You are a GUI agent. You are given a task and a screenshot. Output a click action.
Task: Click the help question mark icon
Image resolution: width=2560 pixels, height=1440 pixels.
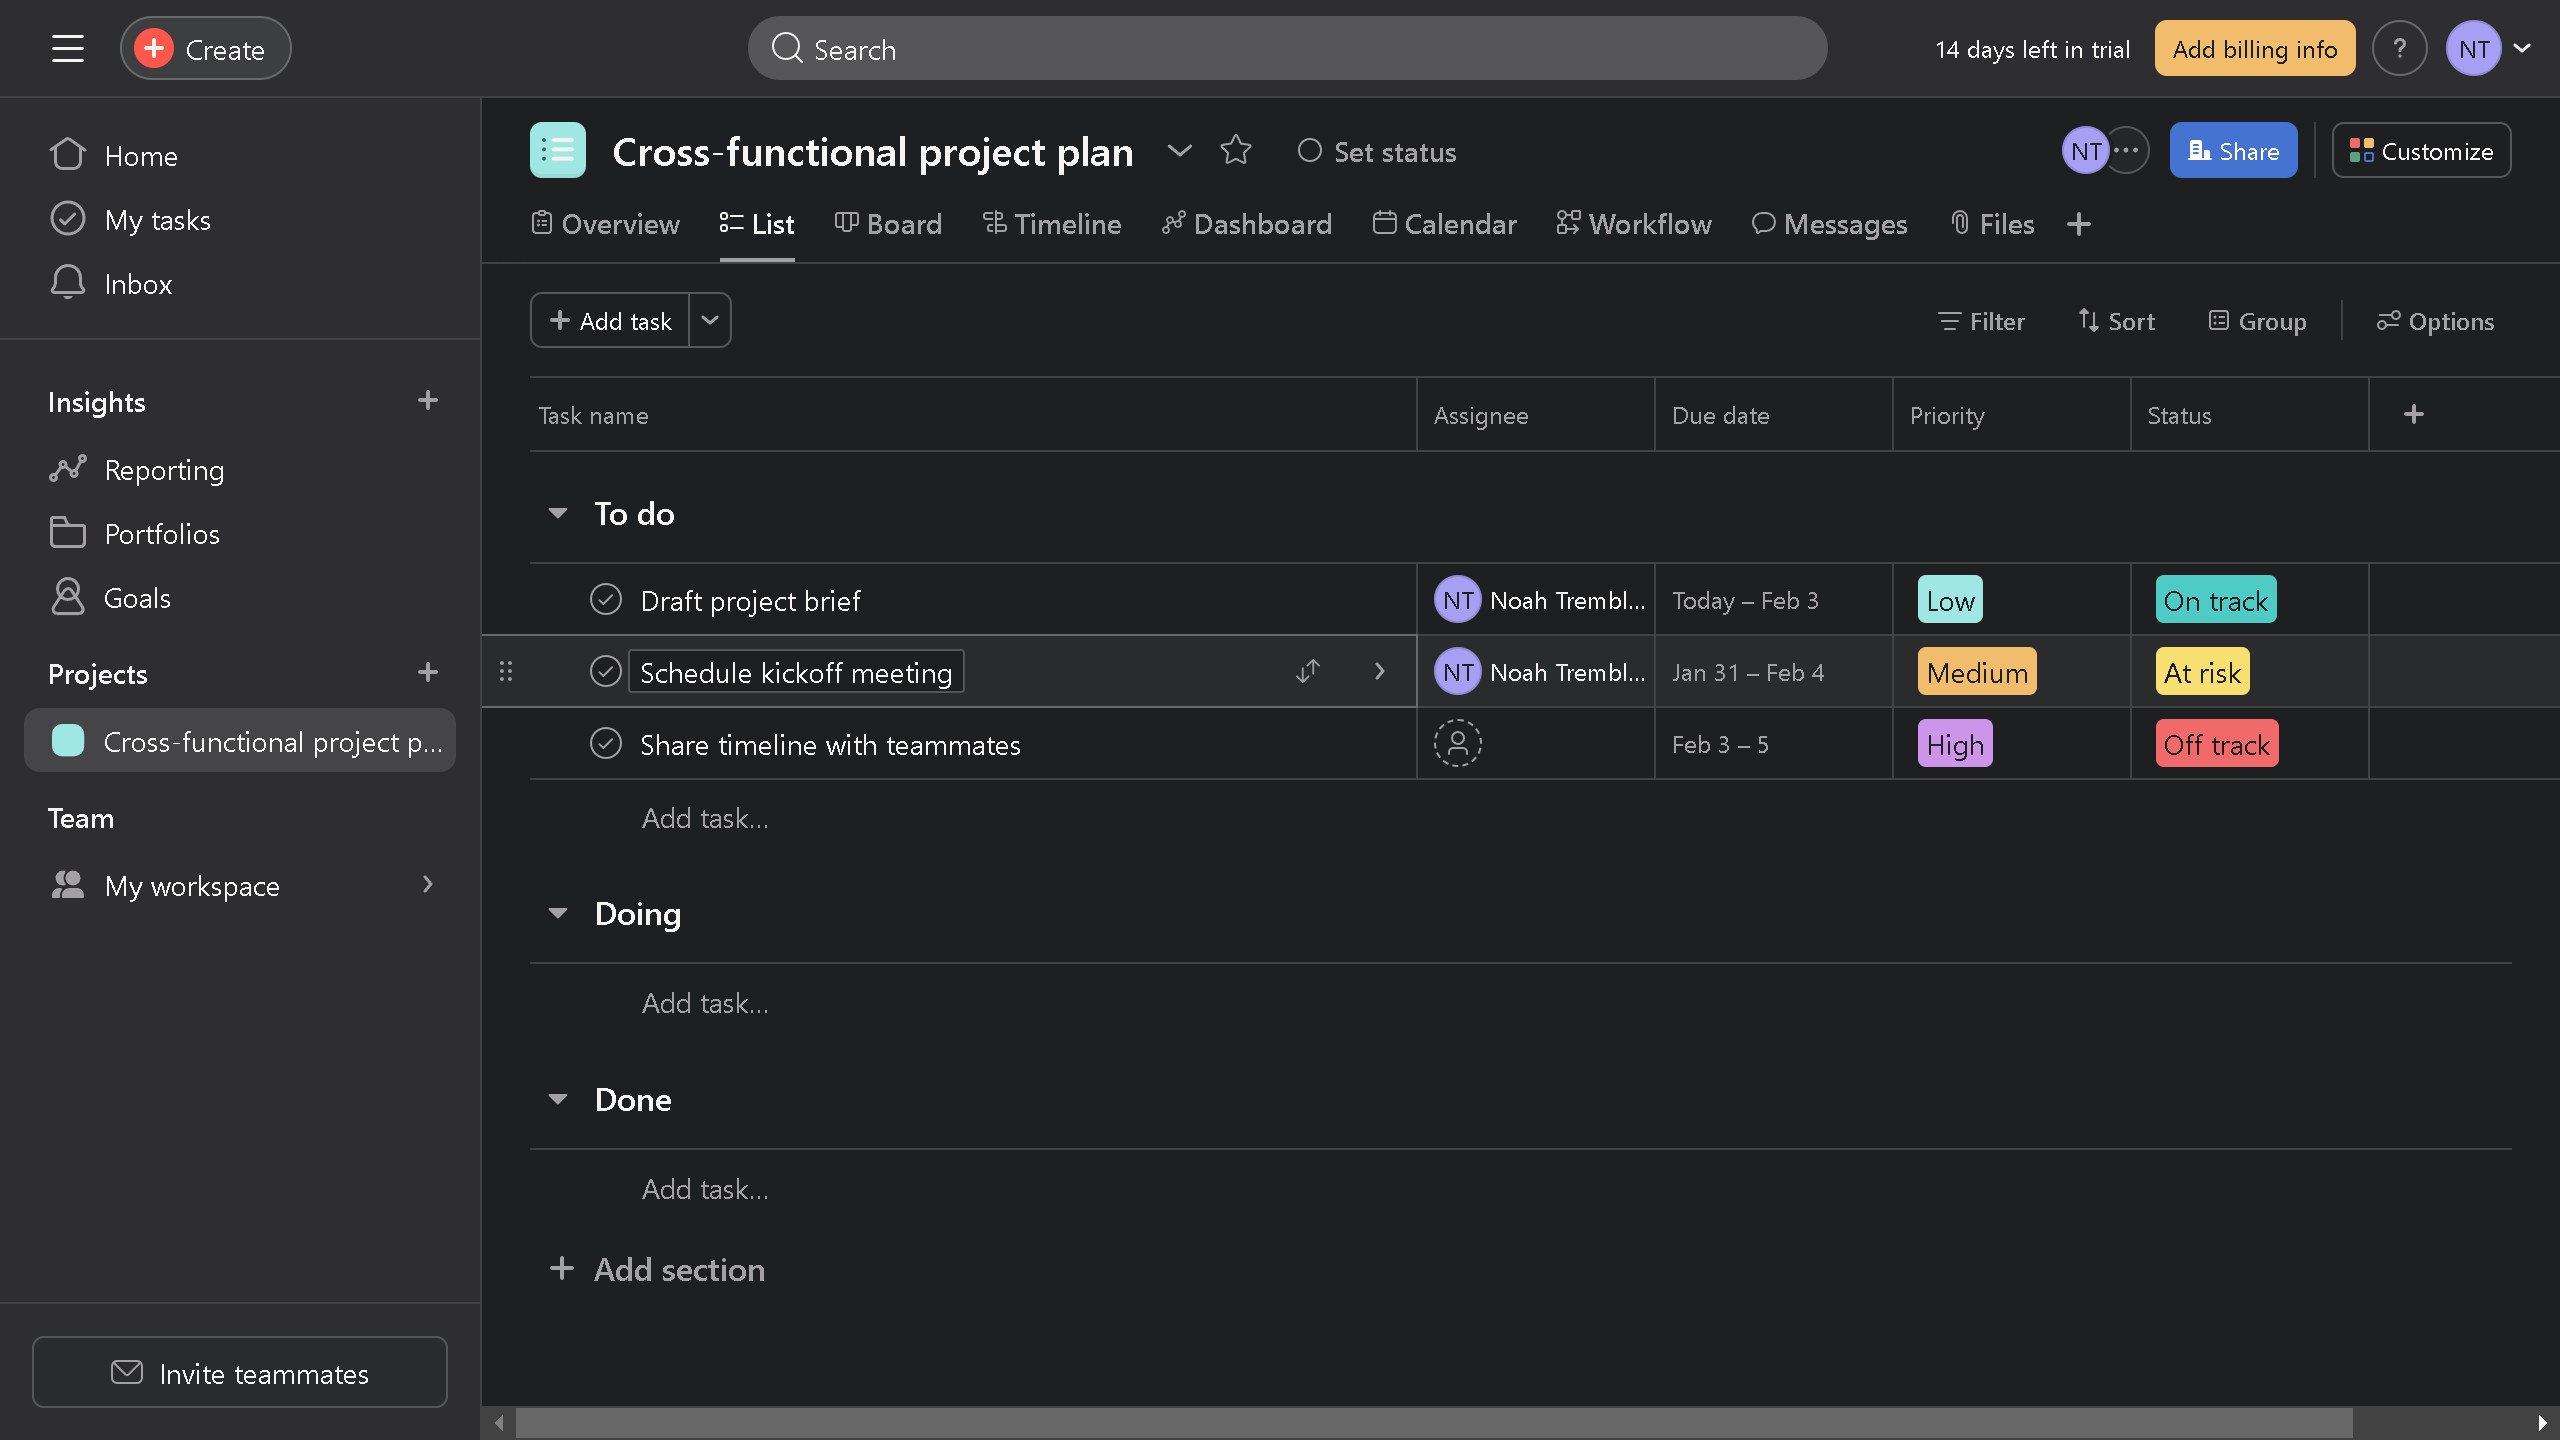2399,48
